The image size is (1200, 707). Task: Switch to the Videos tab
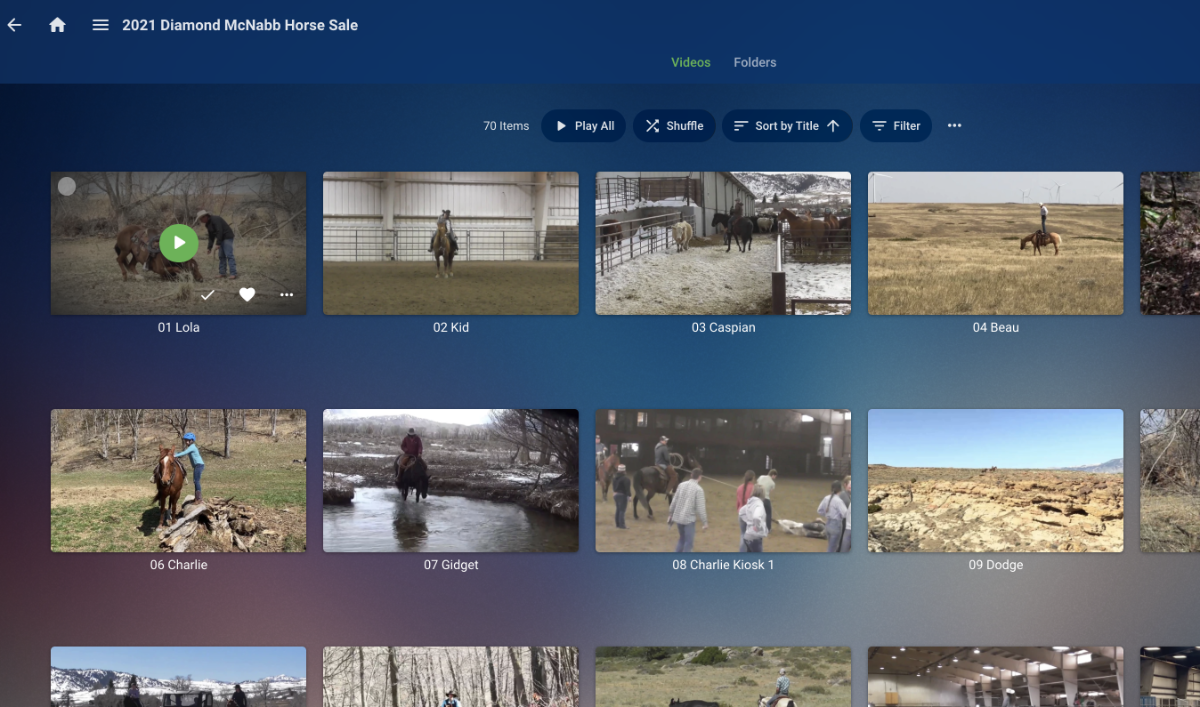coord(691,62)
